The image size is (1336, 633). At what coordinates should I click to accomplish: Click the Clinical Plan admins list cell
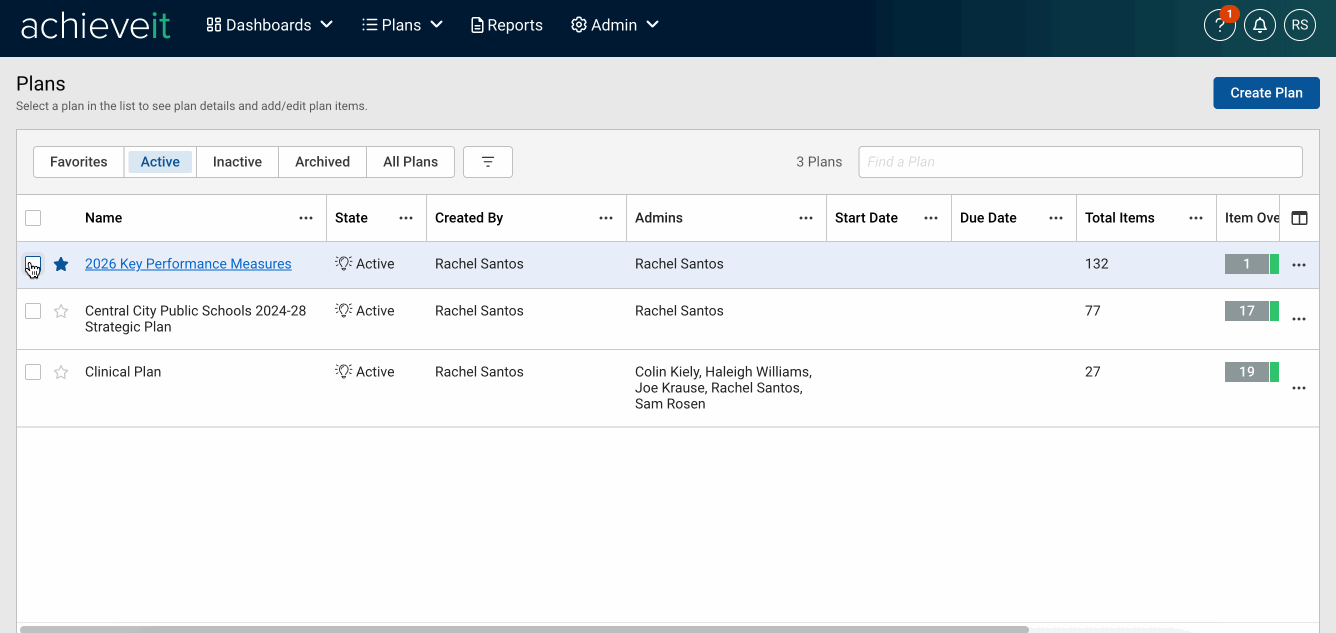tap(724, 388)
